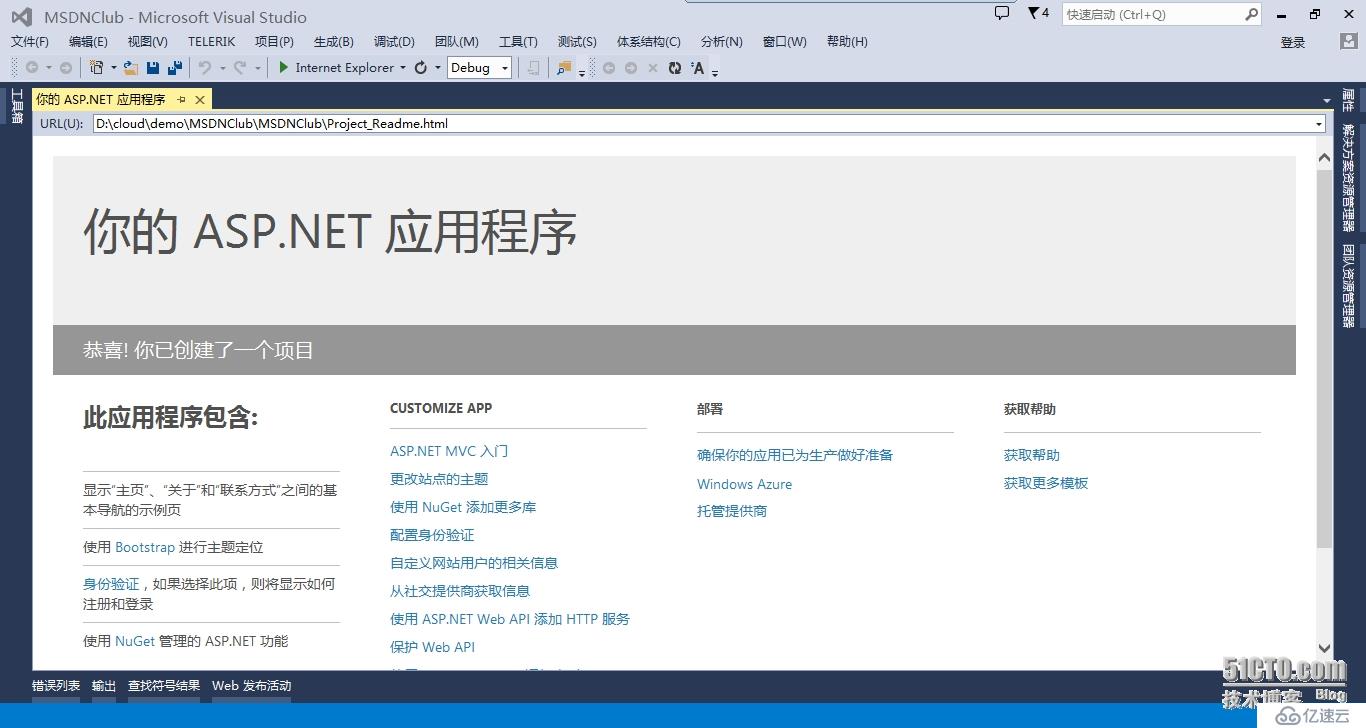Open the New Project dropdown arrow
The height and width of the screenshot is (728, 1366).
[x=113, y=68]
